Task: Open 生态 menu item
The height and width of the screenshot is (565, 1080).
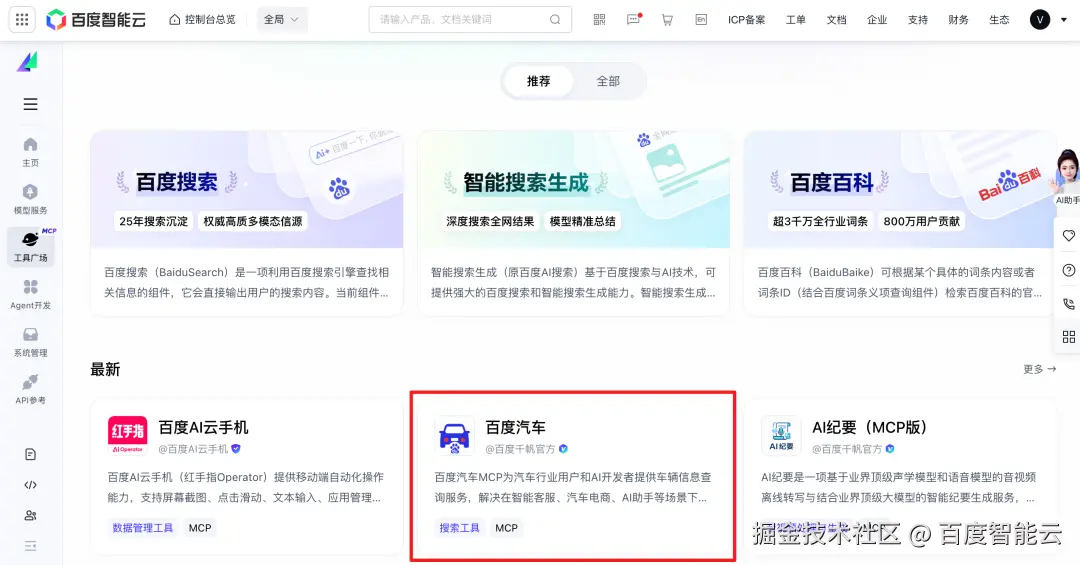Action: [x=999, y=20]
